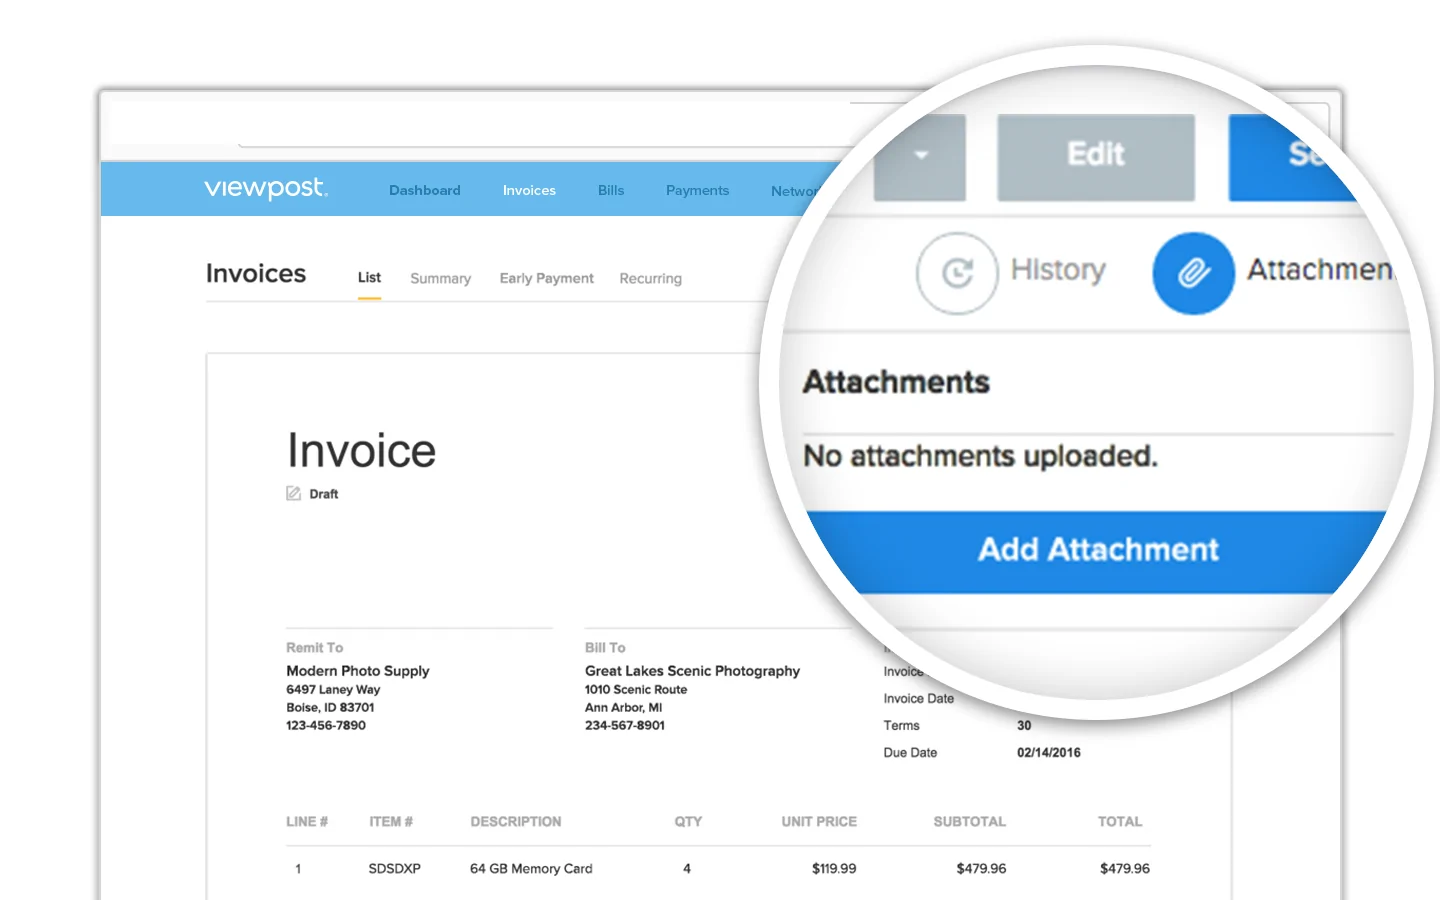The height and width of the screenshot is (900, 1440).
Task: Click the Add Attachment button
Action: click(x=1098, y=550)
